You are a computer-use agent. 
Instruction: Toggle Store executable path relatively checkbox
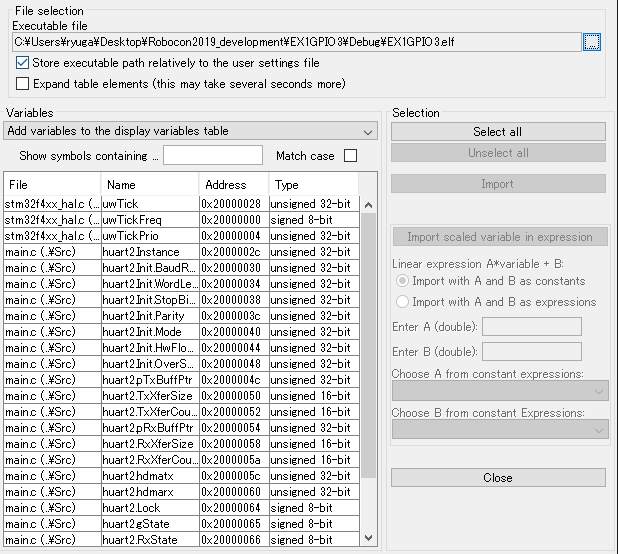(x=22, y=63)
